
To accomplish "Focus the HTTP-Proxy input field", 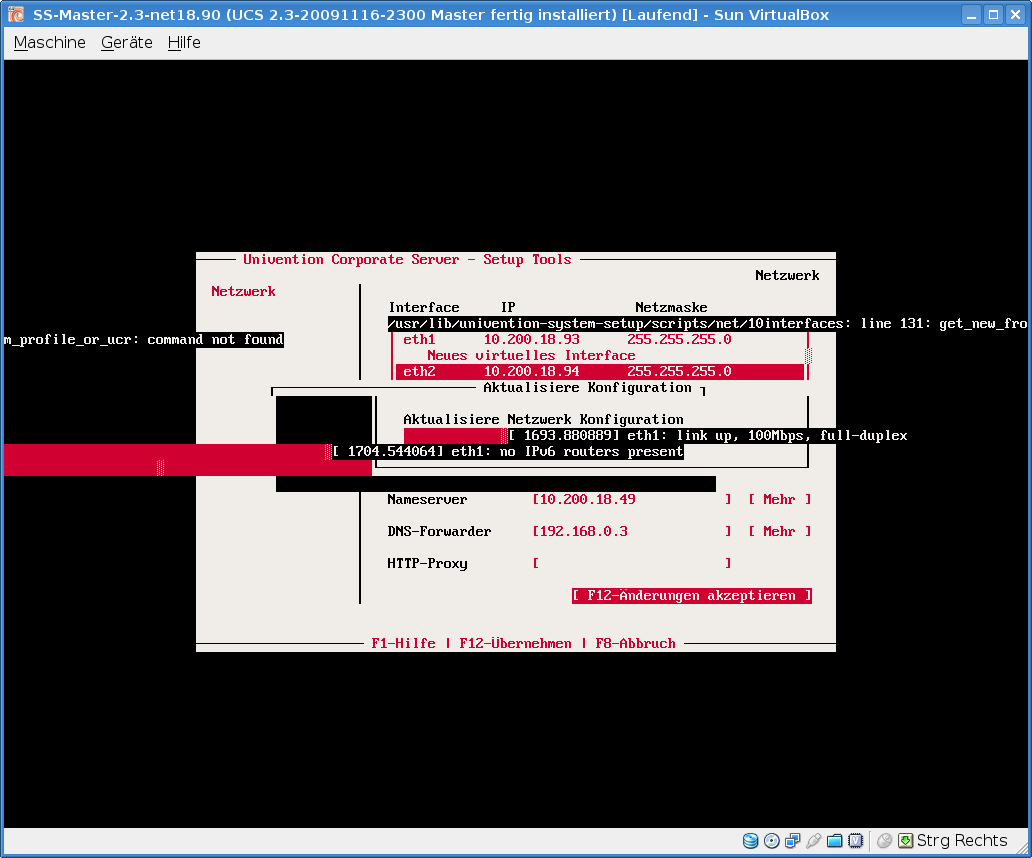I will (631, 563).
